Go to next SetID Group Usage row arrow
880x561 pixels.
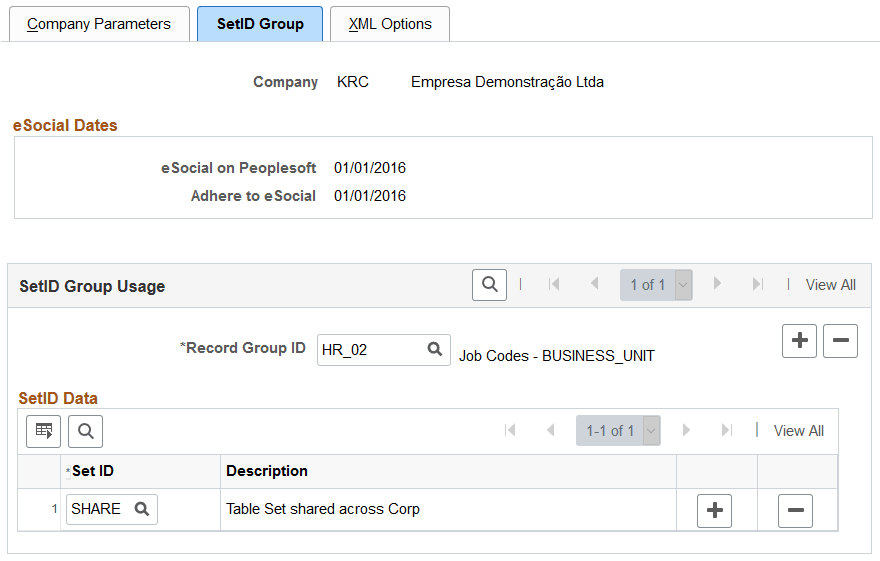click(x=717, y=285)
